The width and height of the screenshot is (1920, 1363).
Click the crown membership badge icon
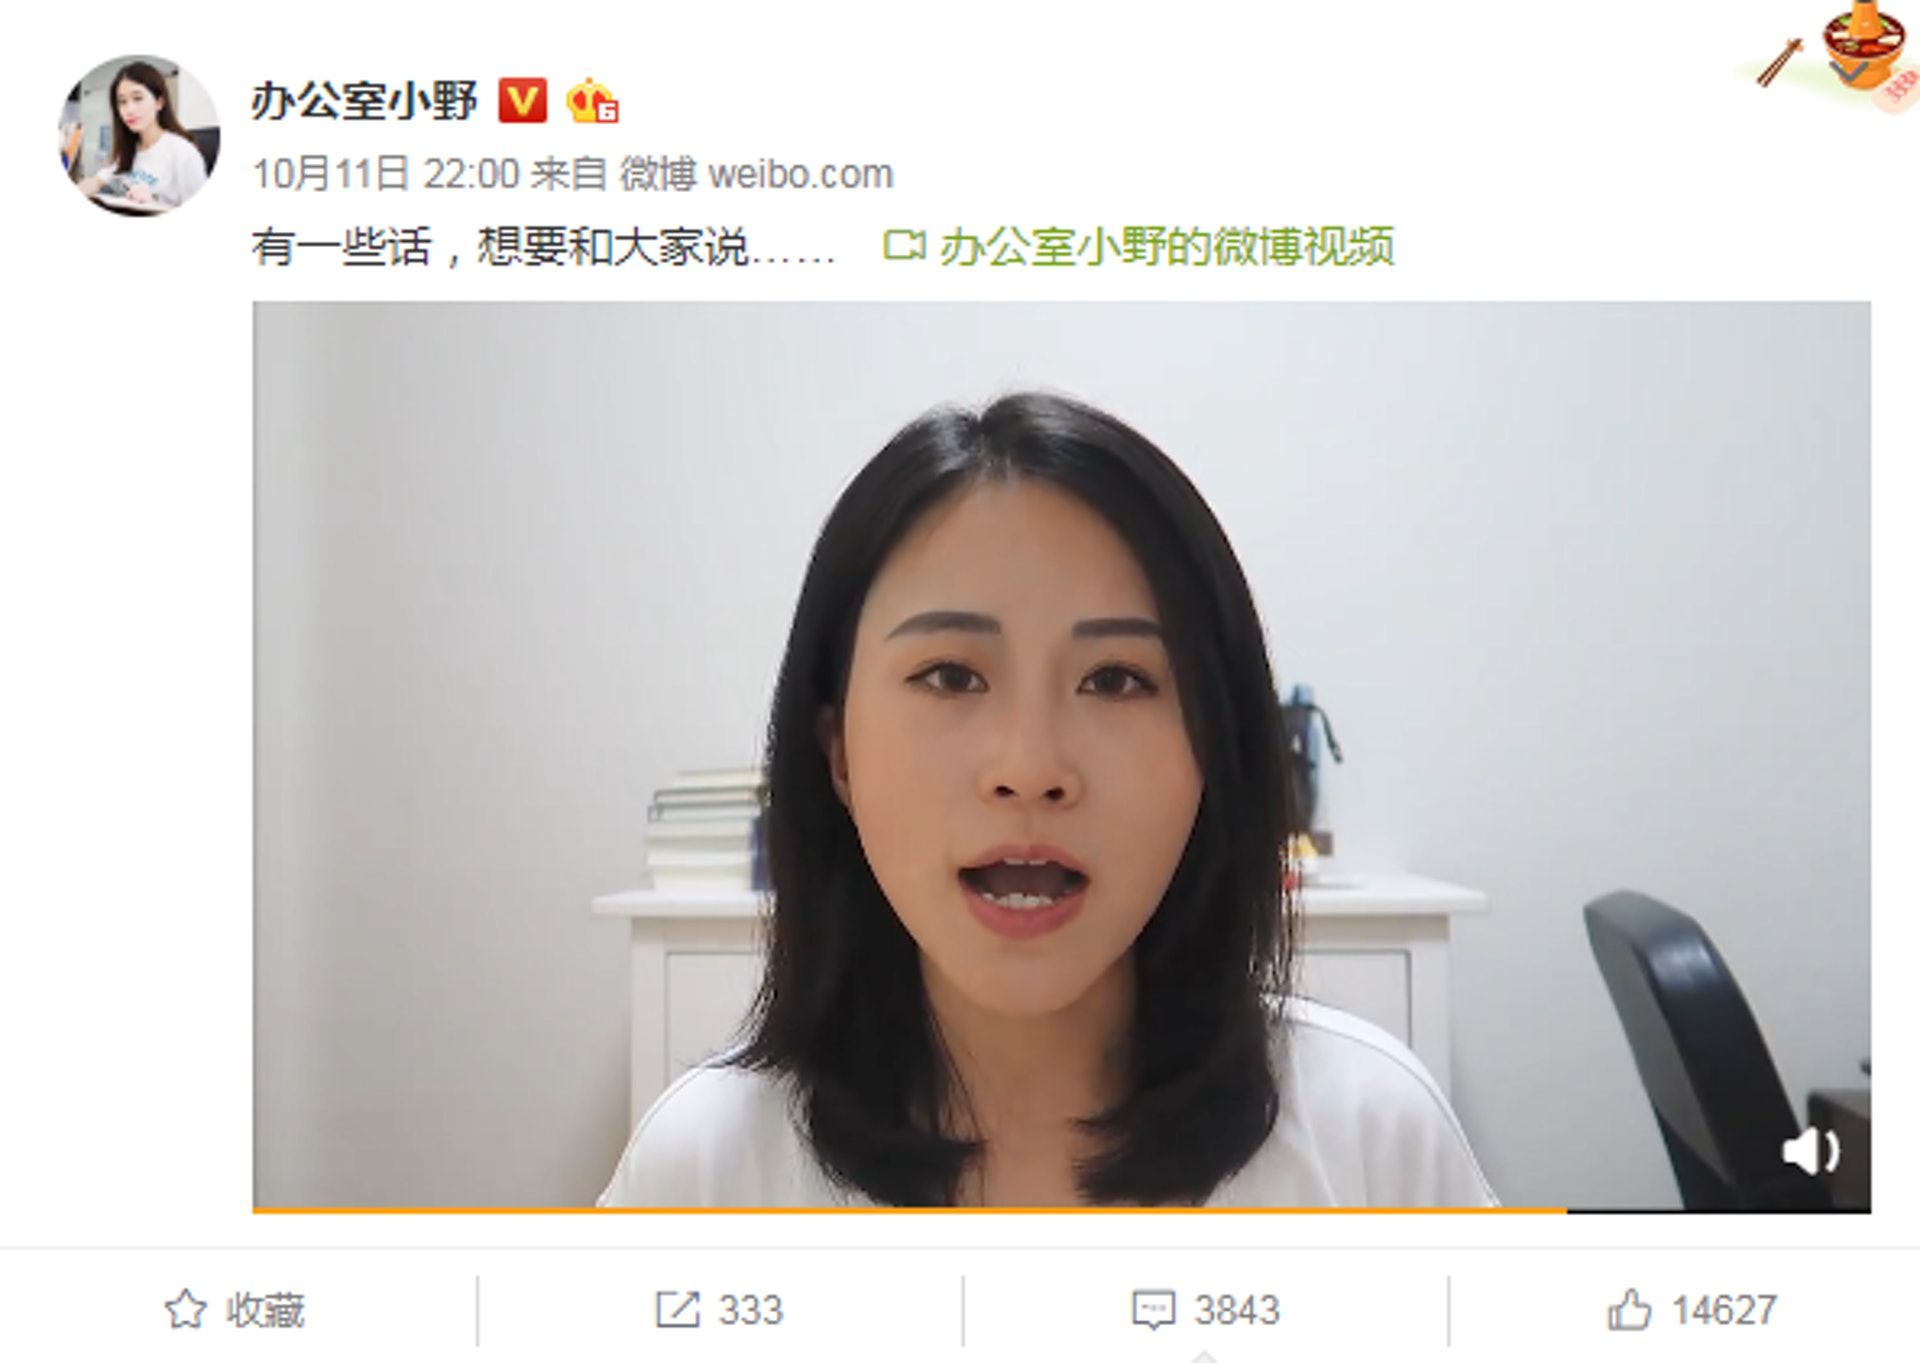592,101
